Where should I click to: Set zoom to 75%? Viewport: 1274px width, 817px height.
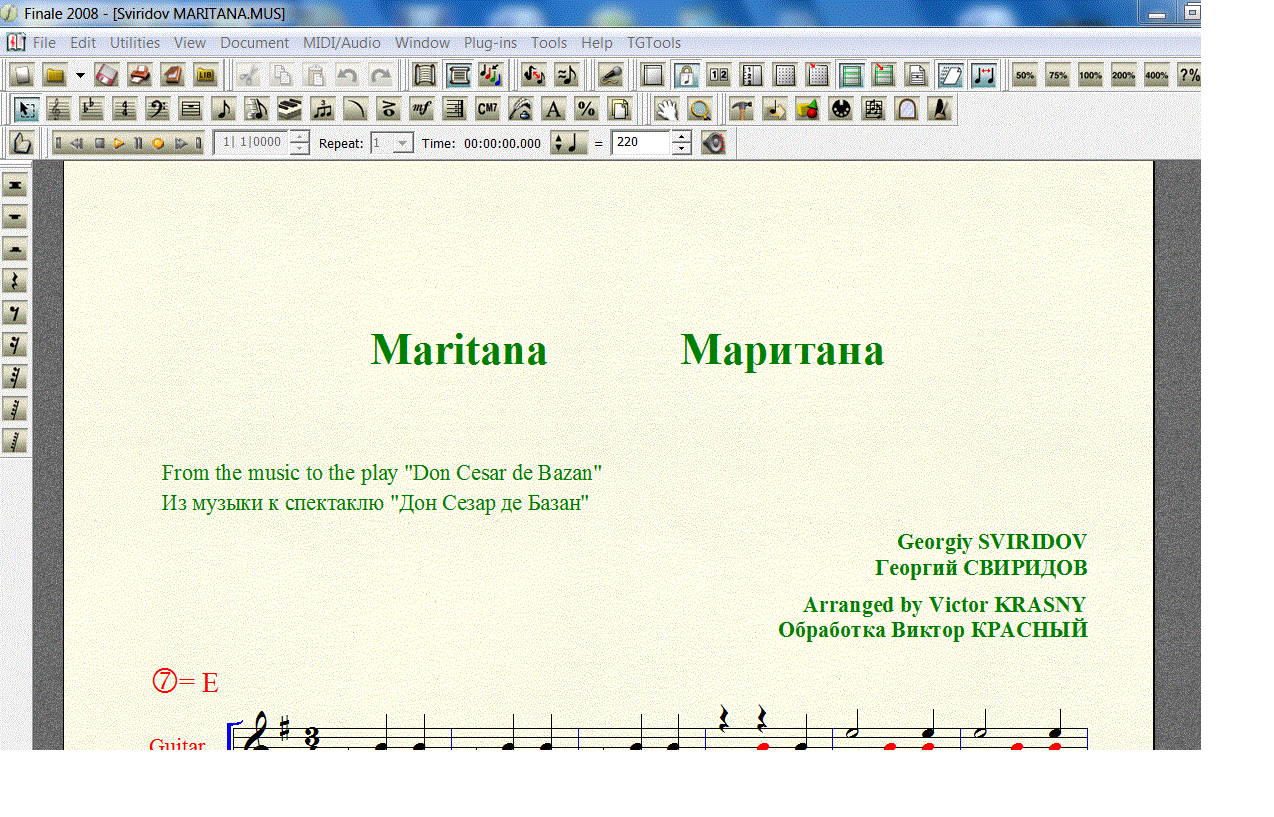[1058, 75]
